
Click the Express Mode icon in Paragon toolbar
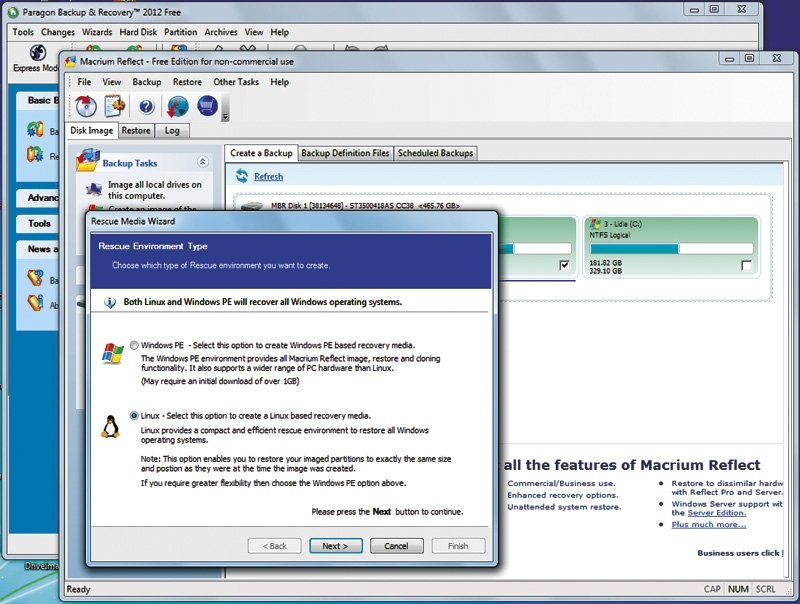(x=37, y=53)
